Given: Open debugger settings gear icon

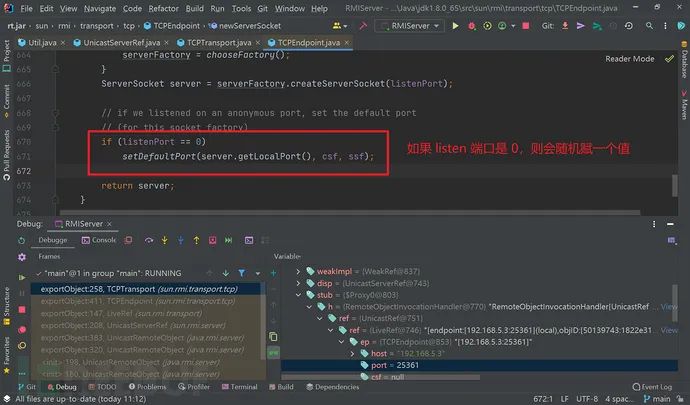Looking at the screenshot, I should point(22,257).
